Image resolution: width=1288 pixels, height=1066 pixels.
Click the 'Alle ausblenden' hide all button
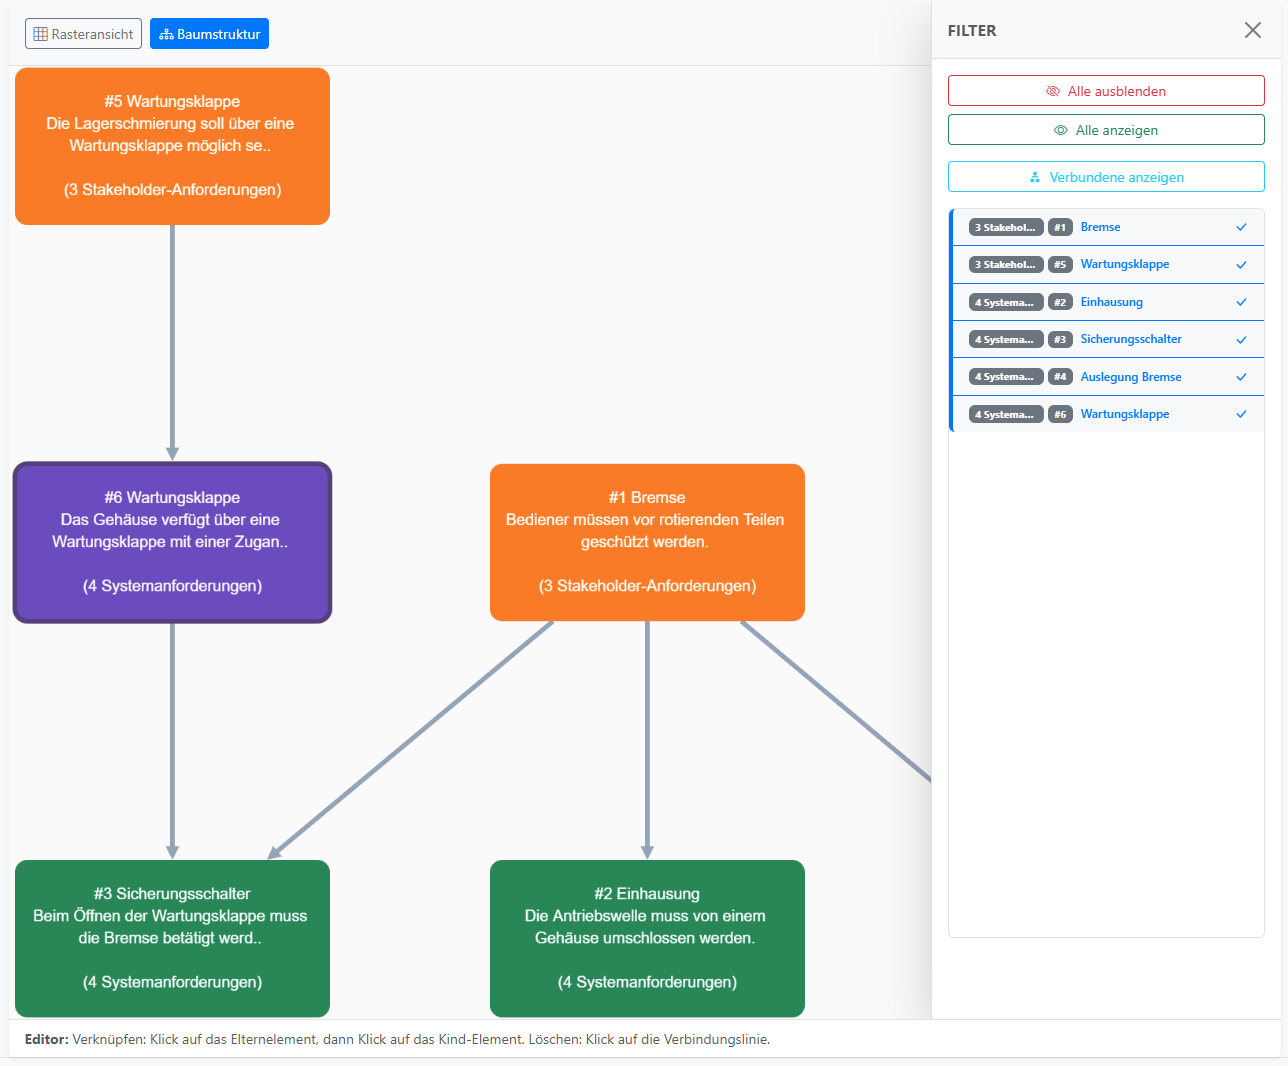1106,91
